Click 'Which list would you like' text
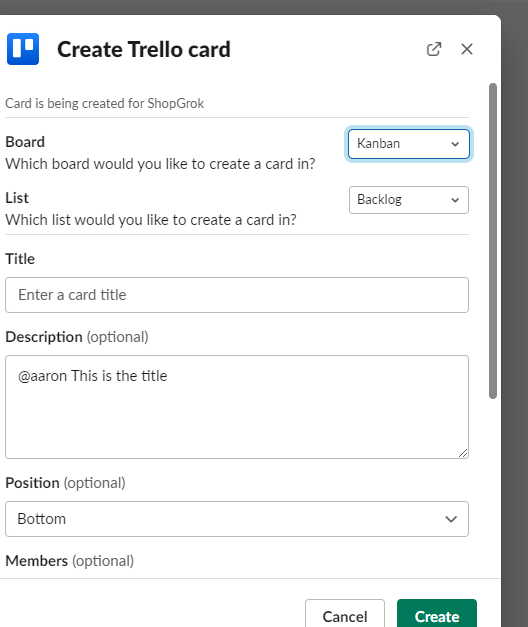The image size is (528, 627). click(151, 220)
